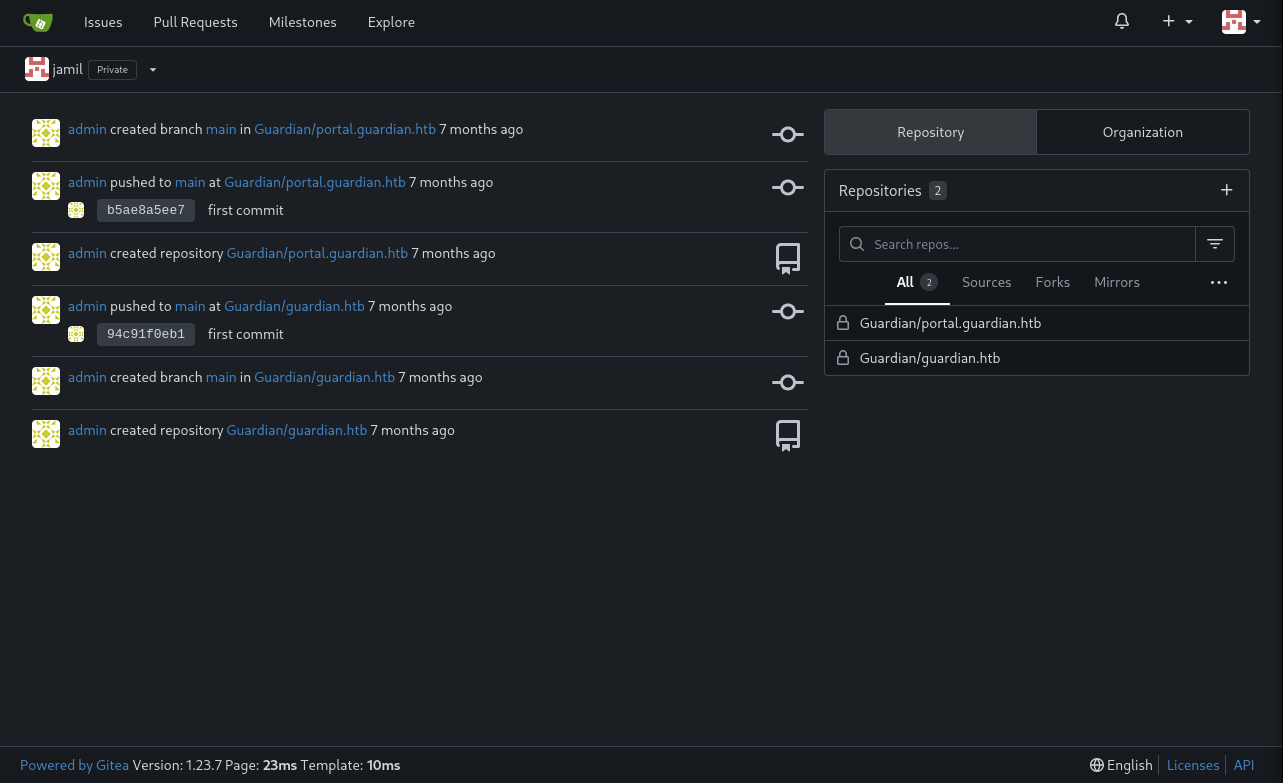Image resolution: width=1283 pixels, height=783 pixels.
Task: Click the three-dots menu beside Mirrors
Action: (1218, 283)
